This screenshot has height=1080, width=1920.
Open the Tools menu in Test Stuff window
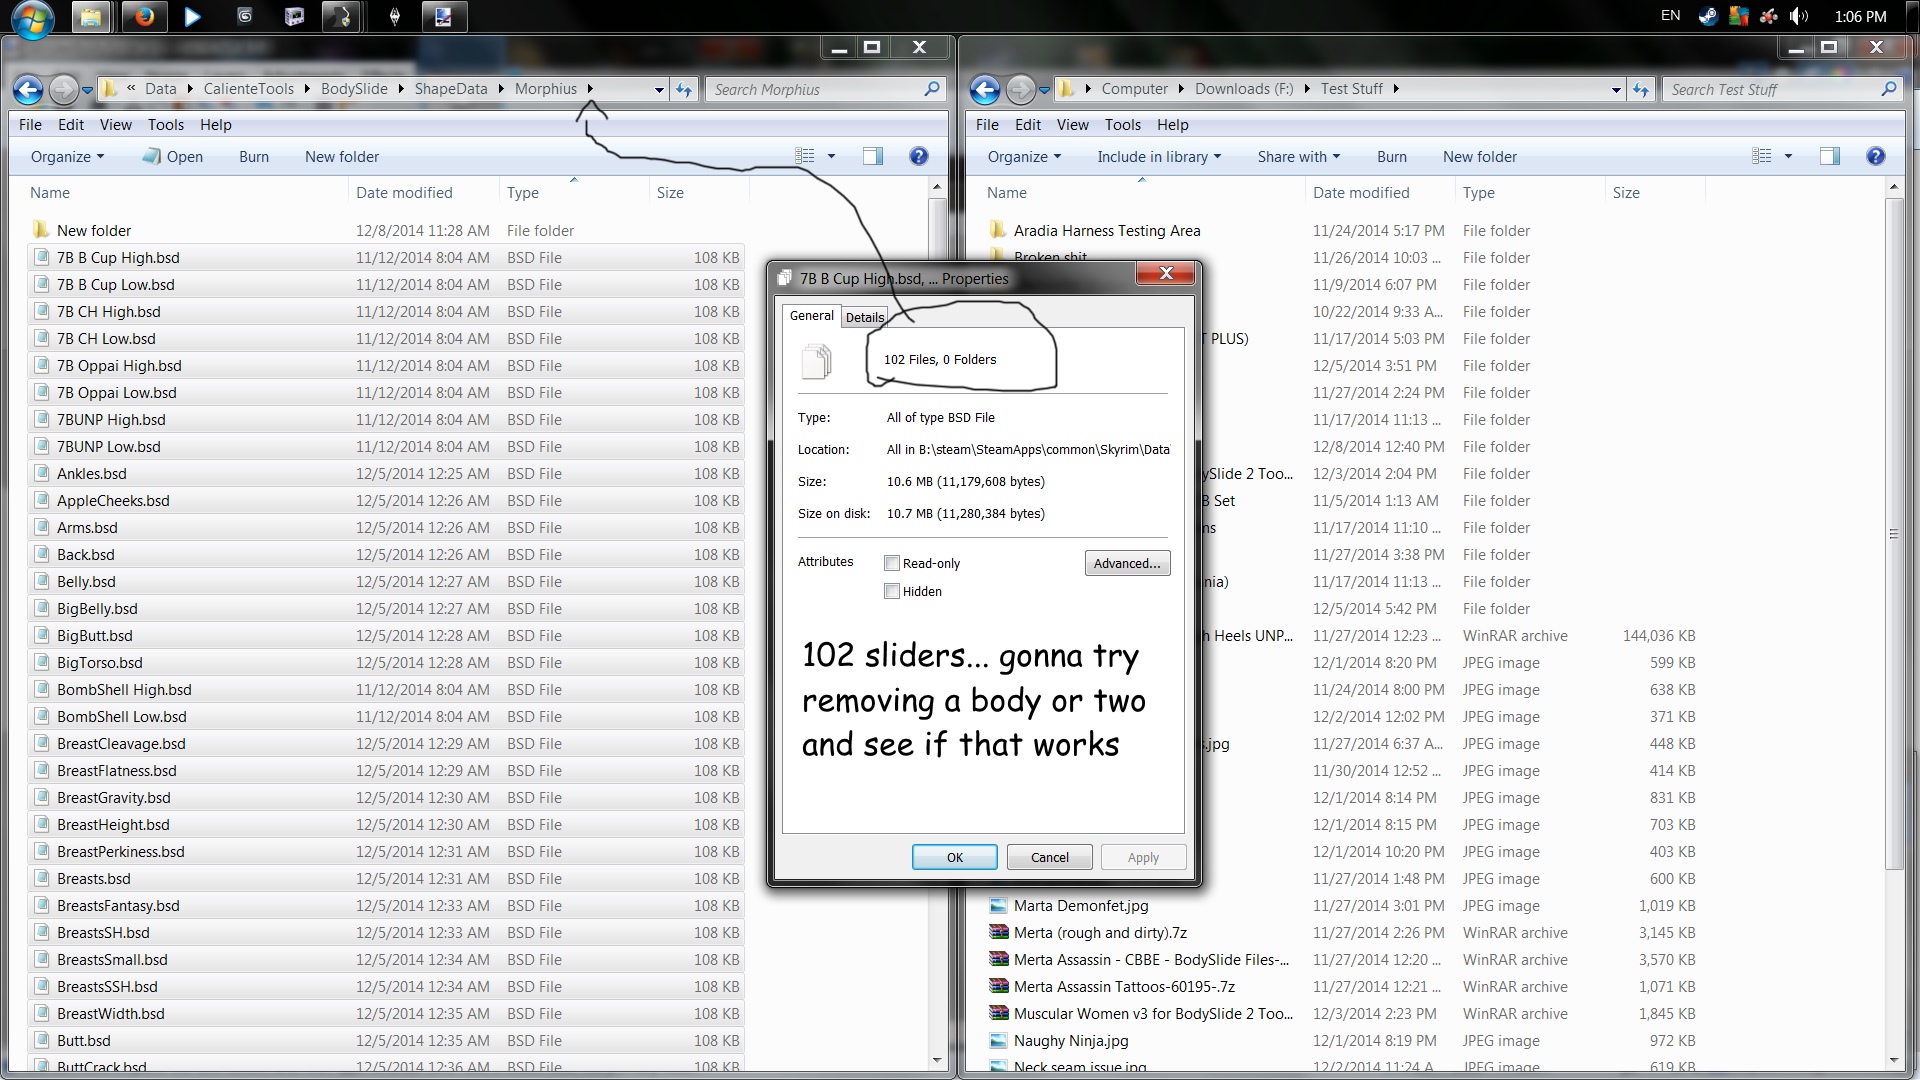(1122, 125)
